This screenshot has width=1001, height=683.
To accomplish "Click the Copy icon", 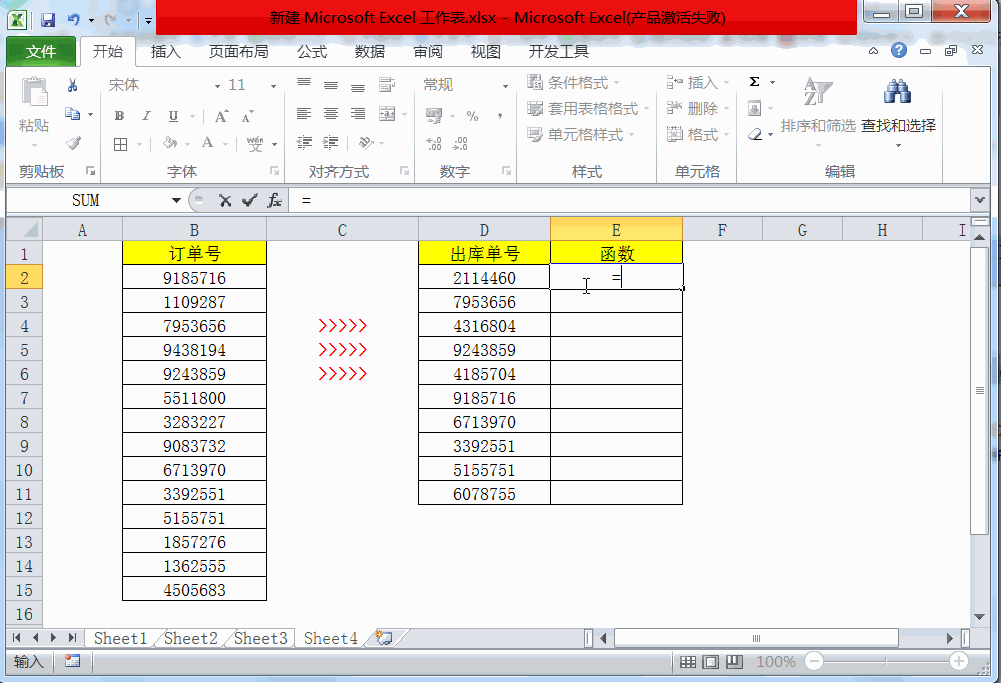I will [72, 114].
